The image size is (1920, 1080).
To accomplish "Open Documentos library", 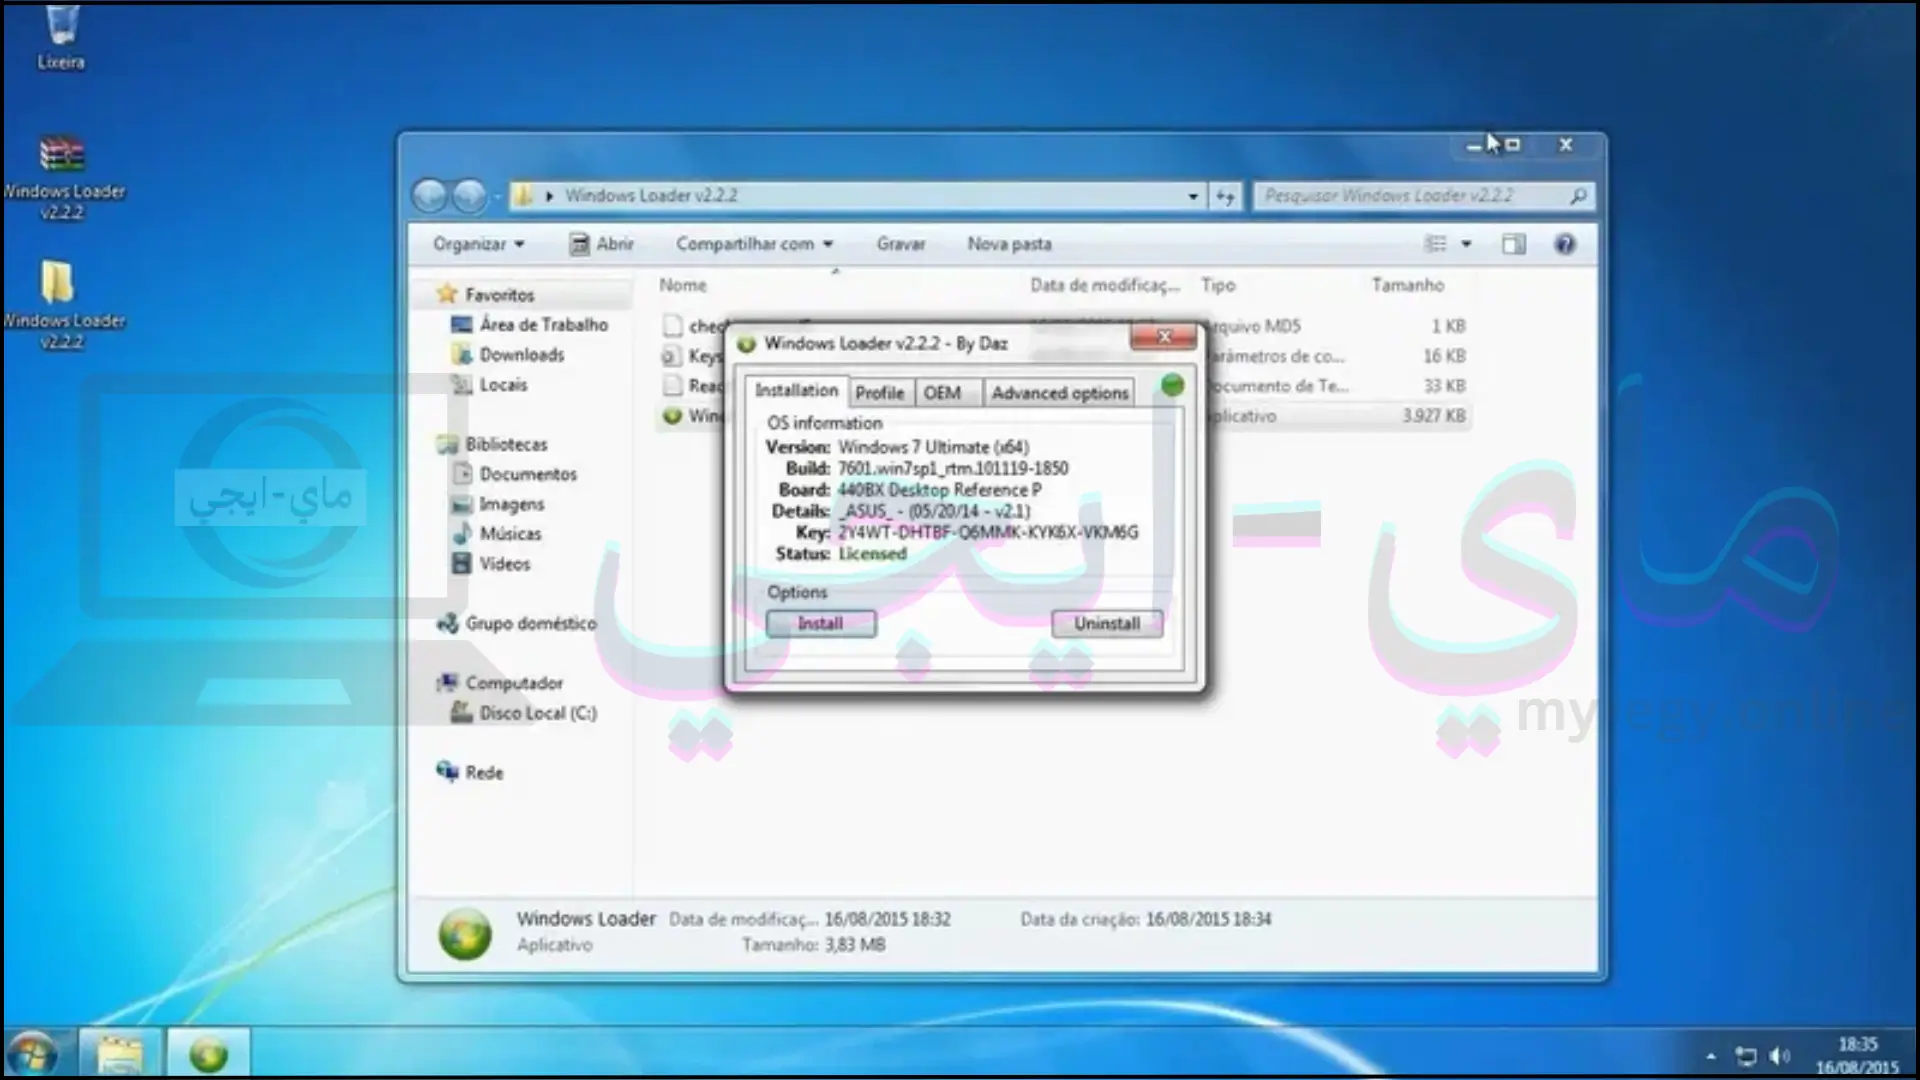I will [515, 474].
